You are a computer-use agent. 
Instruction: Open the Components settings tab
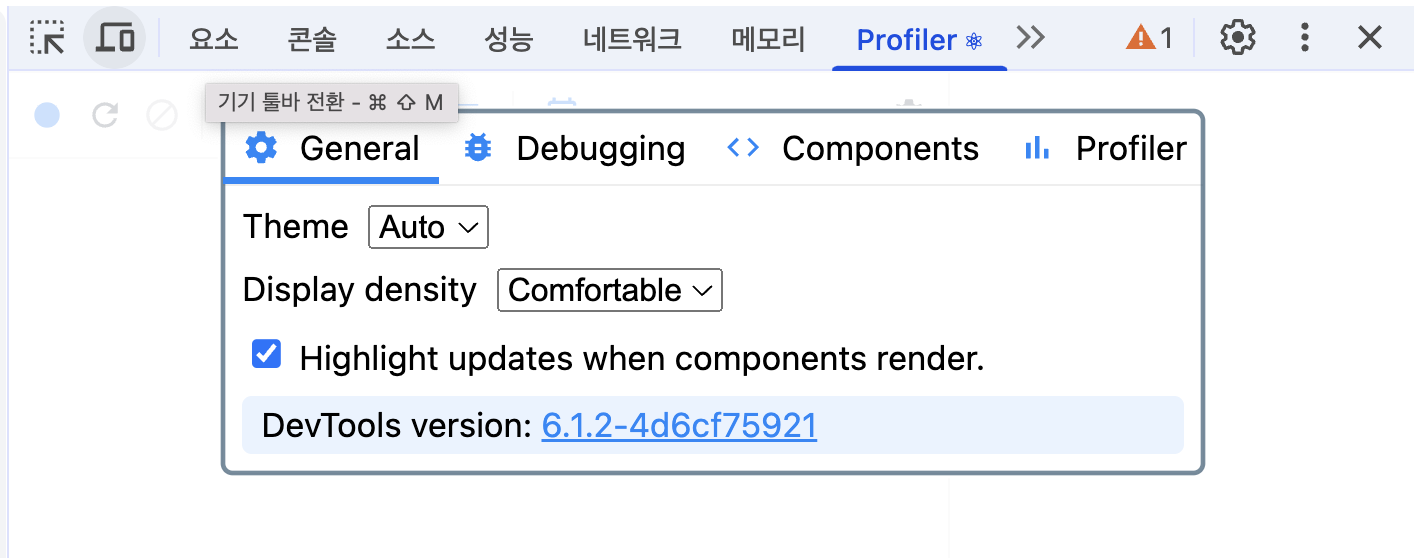click(853, 149)
